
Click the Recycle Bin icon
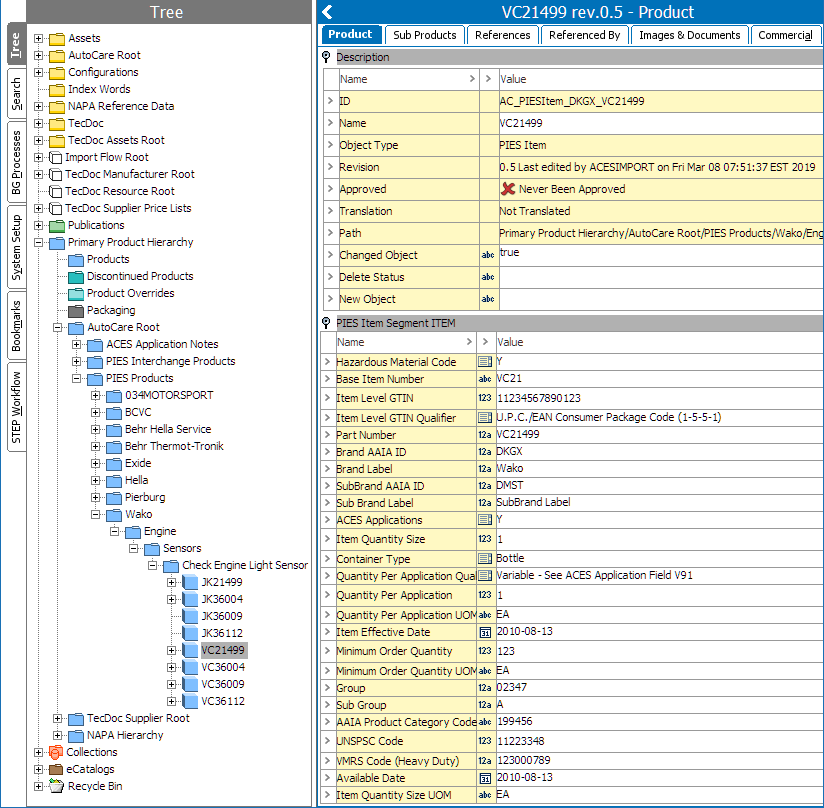pyautogui.click(x=57, y=786)
